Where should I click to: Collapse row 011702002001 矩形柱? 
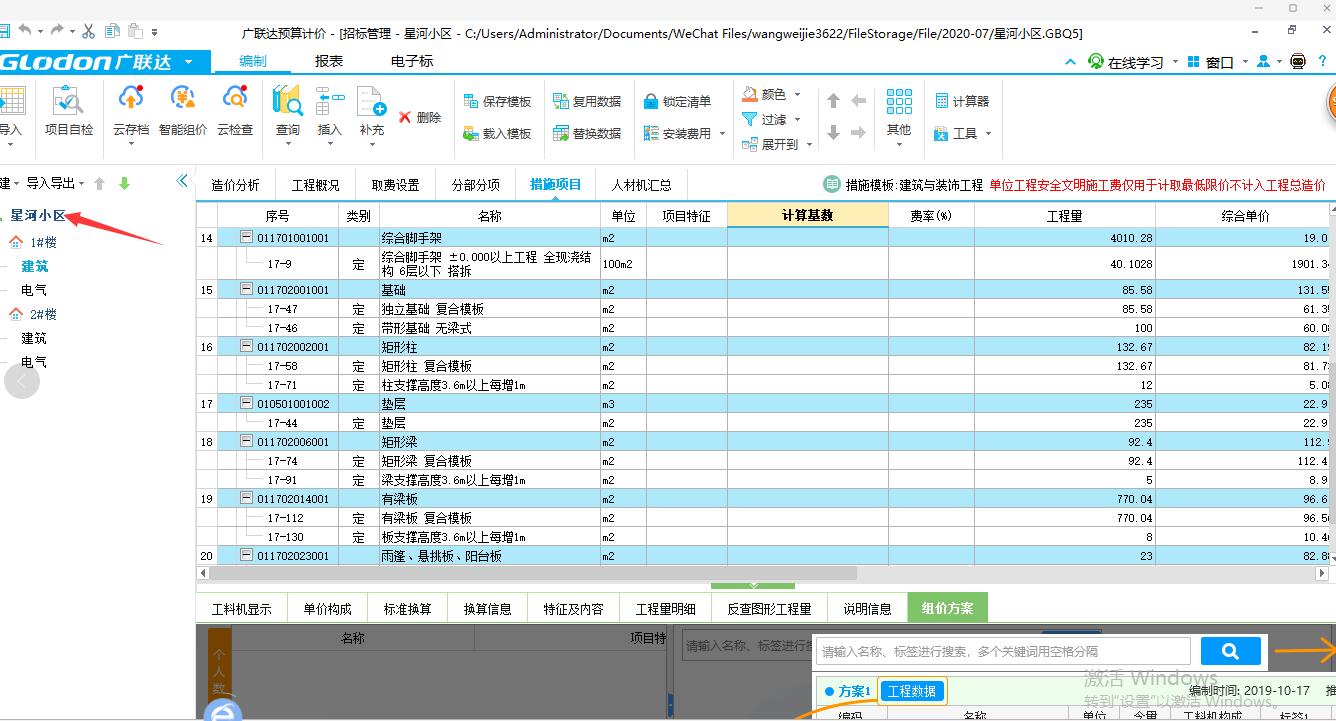coord(246,347)
